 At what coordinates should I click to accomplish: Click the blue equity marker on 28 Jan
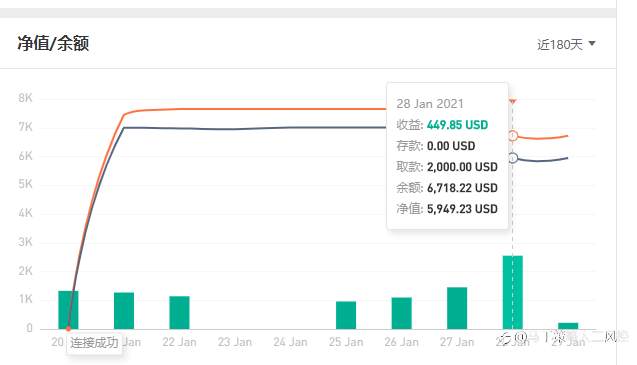513,158
